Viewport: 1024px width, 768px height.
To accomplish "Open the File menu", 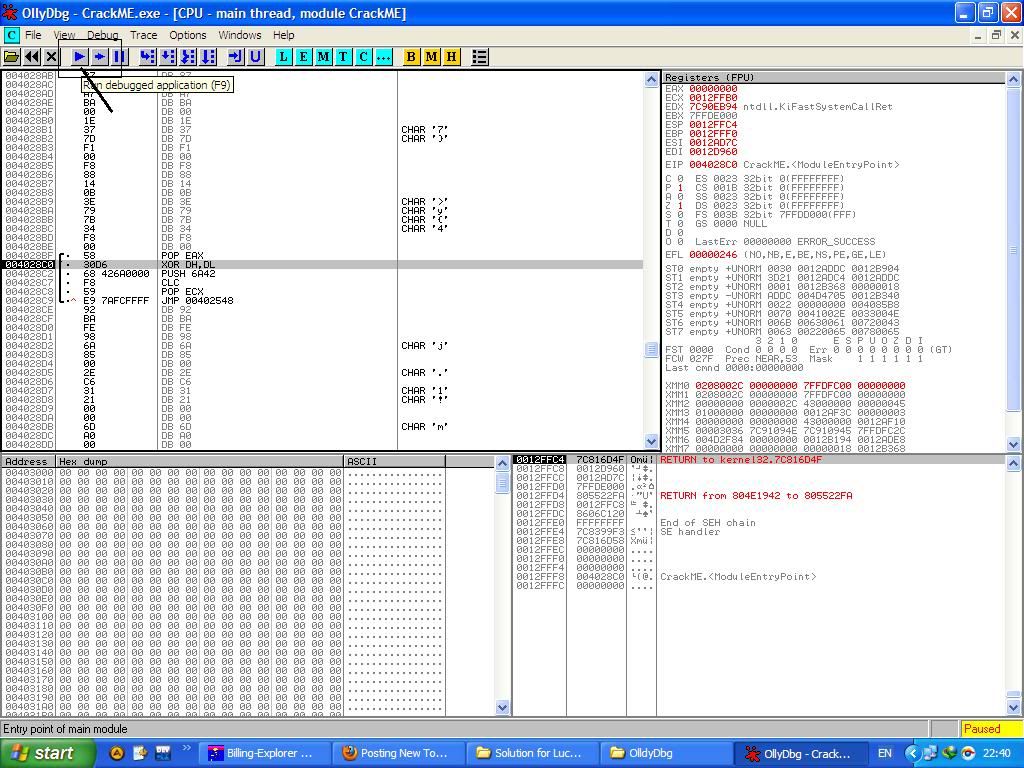I will (x=33, y=35).
